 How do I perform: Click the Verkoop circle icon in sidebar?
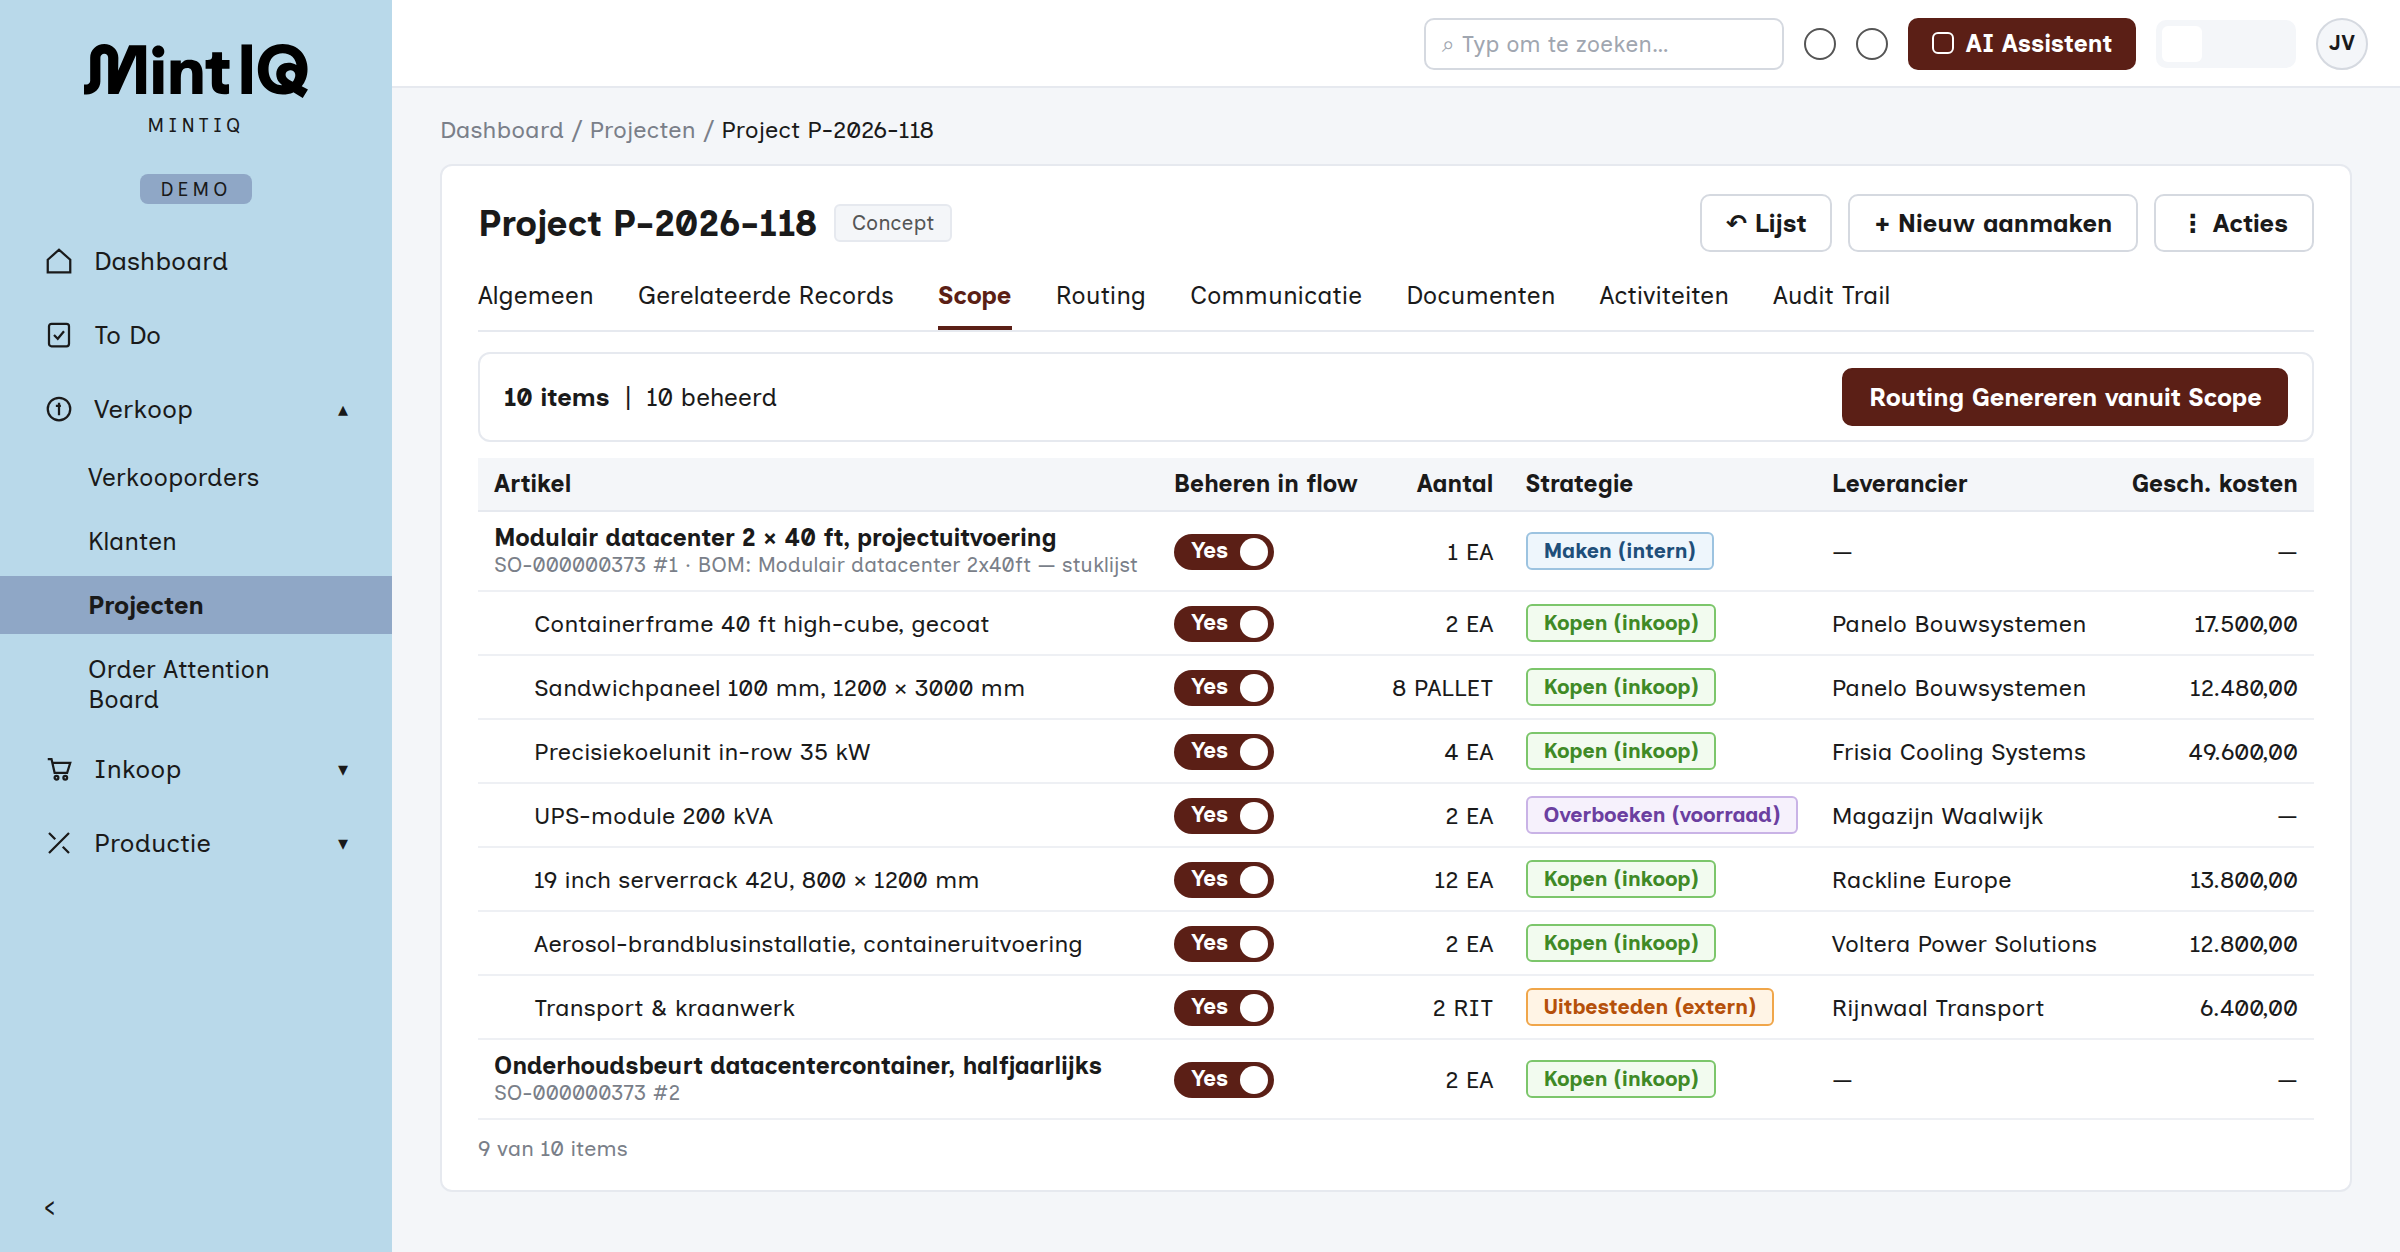coord(59,409)
